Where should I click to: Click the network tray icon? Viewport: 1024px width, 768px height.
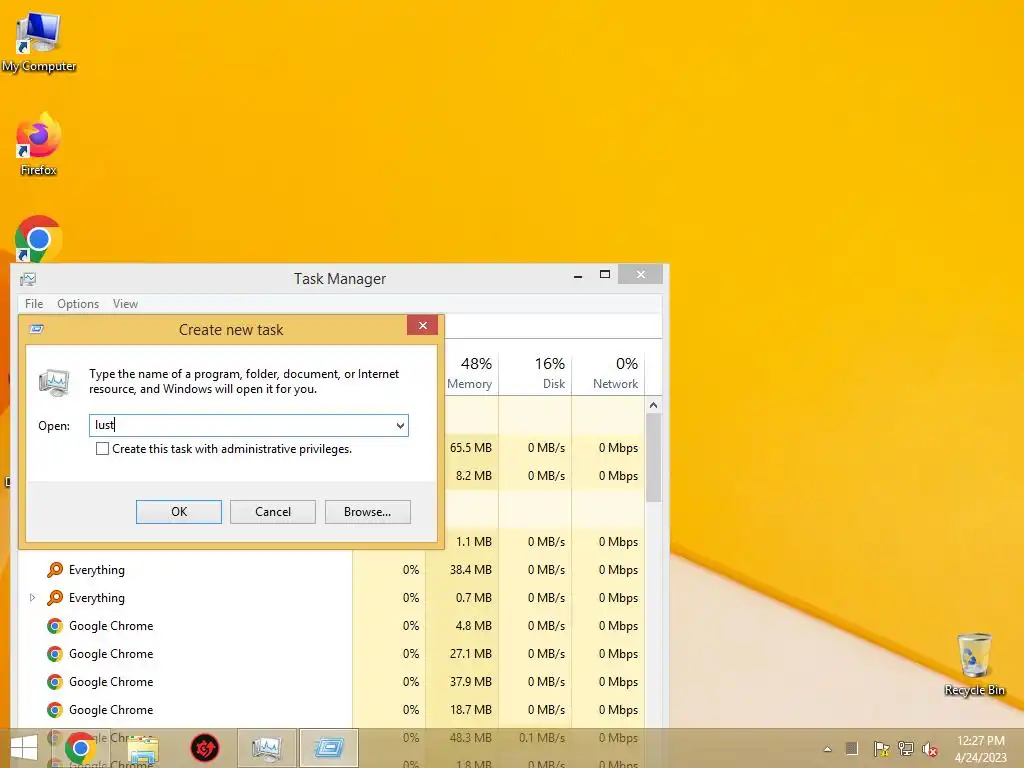click(x=905, y=749)
